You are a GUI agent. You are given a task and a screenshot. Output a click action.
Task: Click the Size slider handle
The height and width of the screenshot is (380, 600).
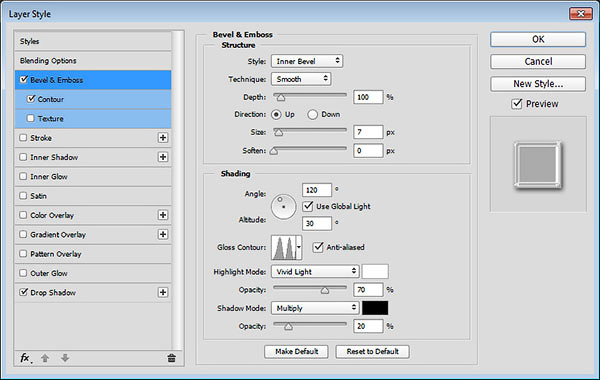coord(279,132)
